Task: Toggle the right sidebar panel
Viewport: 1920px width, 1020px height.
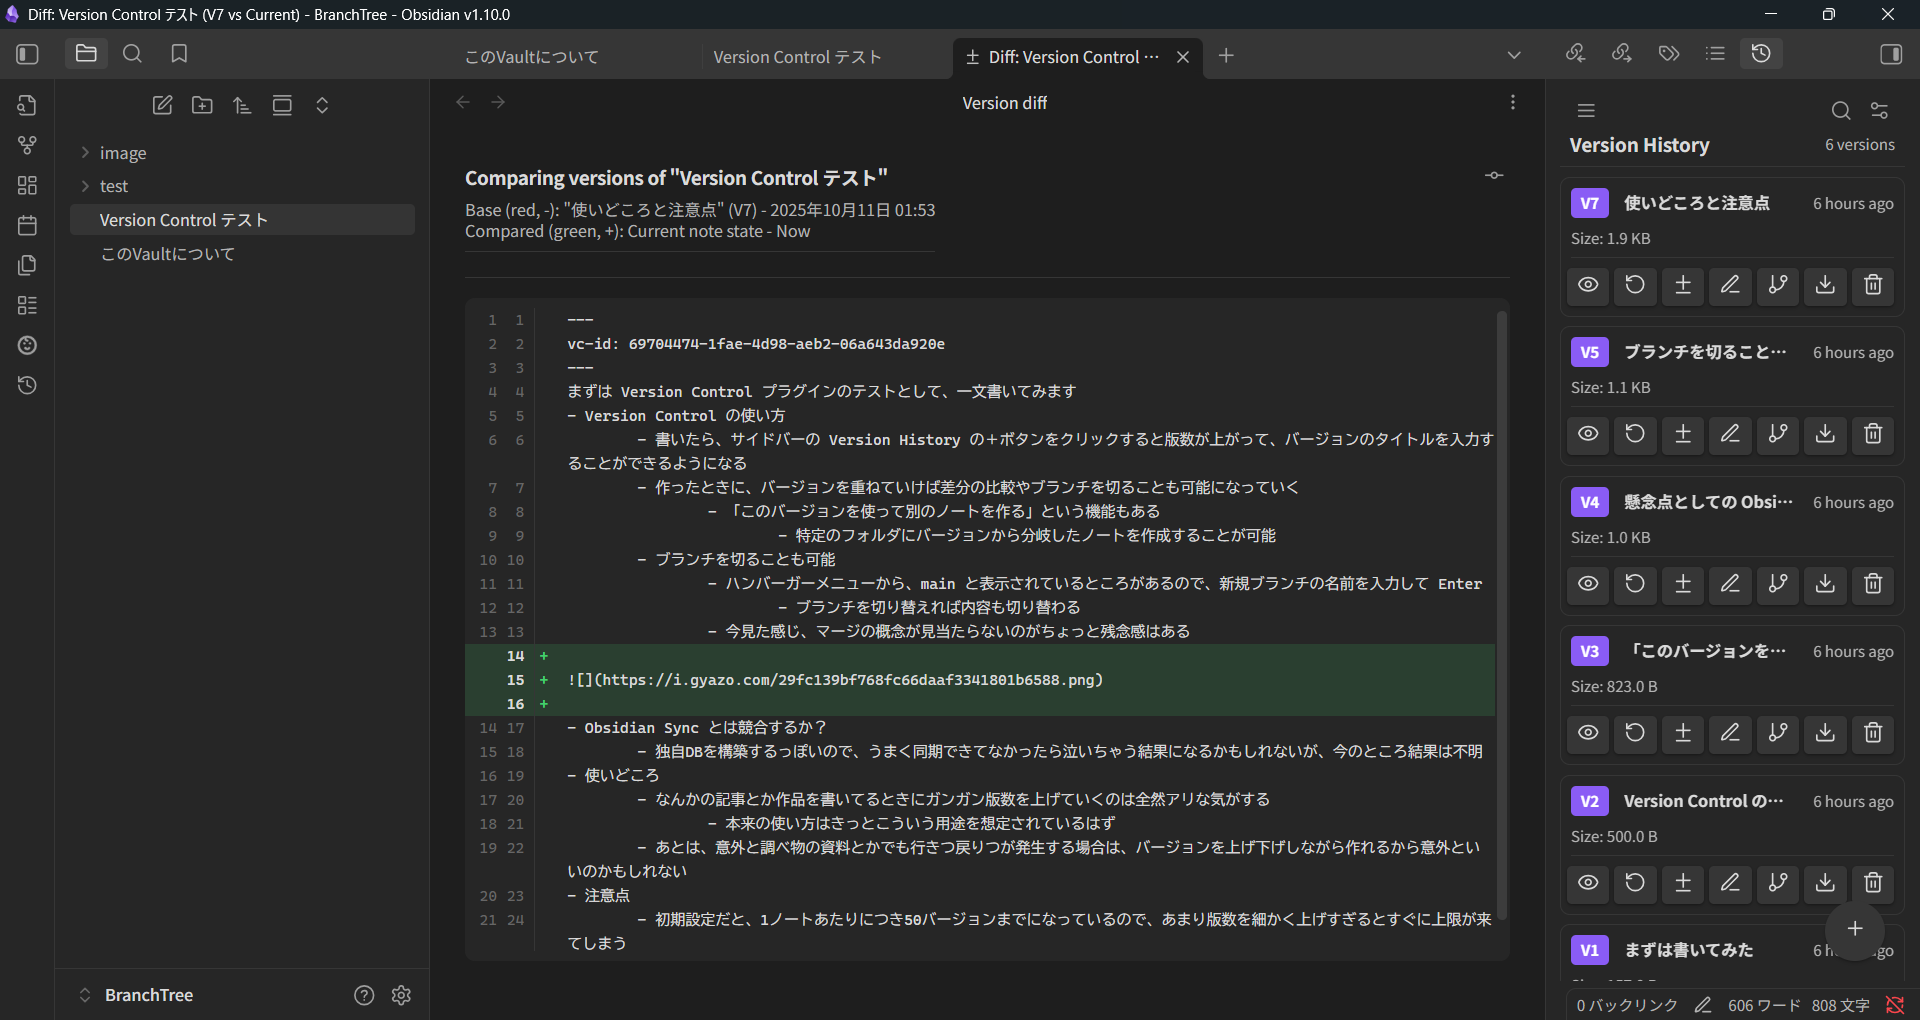Action: 1891,54
